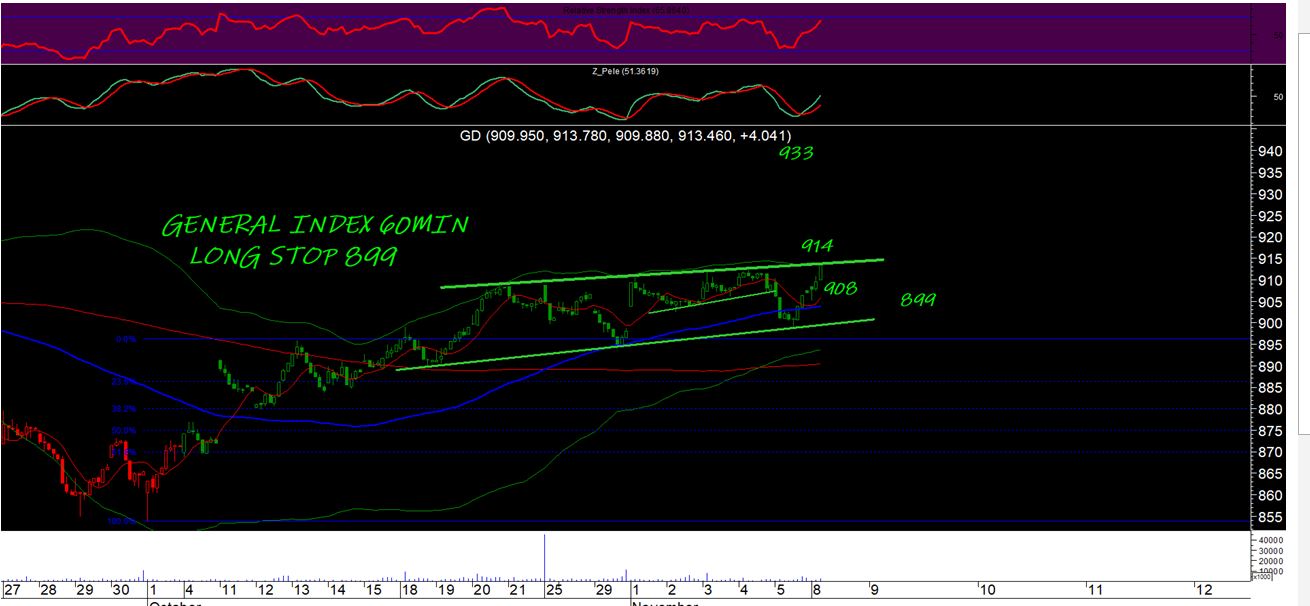1310x606 pixels.
Task: Select the GENERAL INDEX 60MIN text annotation
Action: click(x=314, y=225)
